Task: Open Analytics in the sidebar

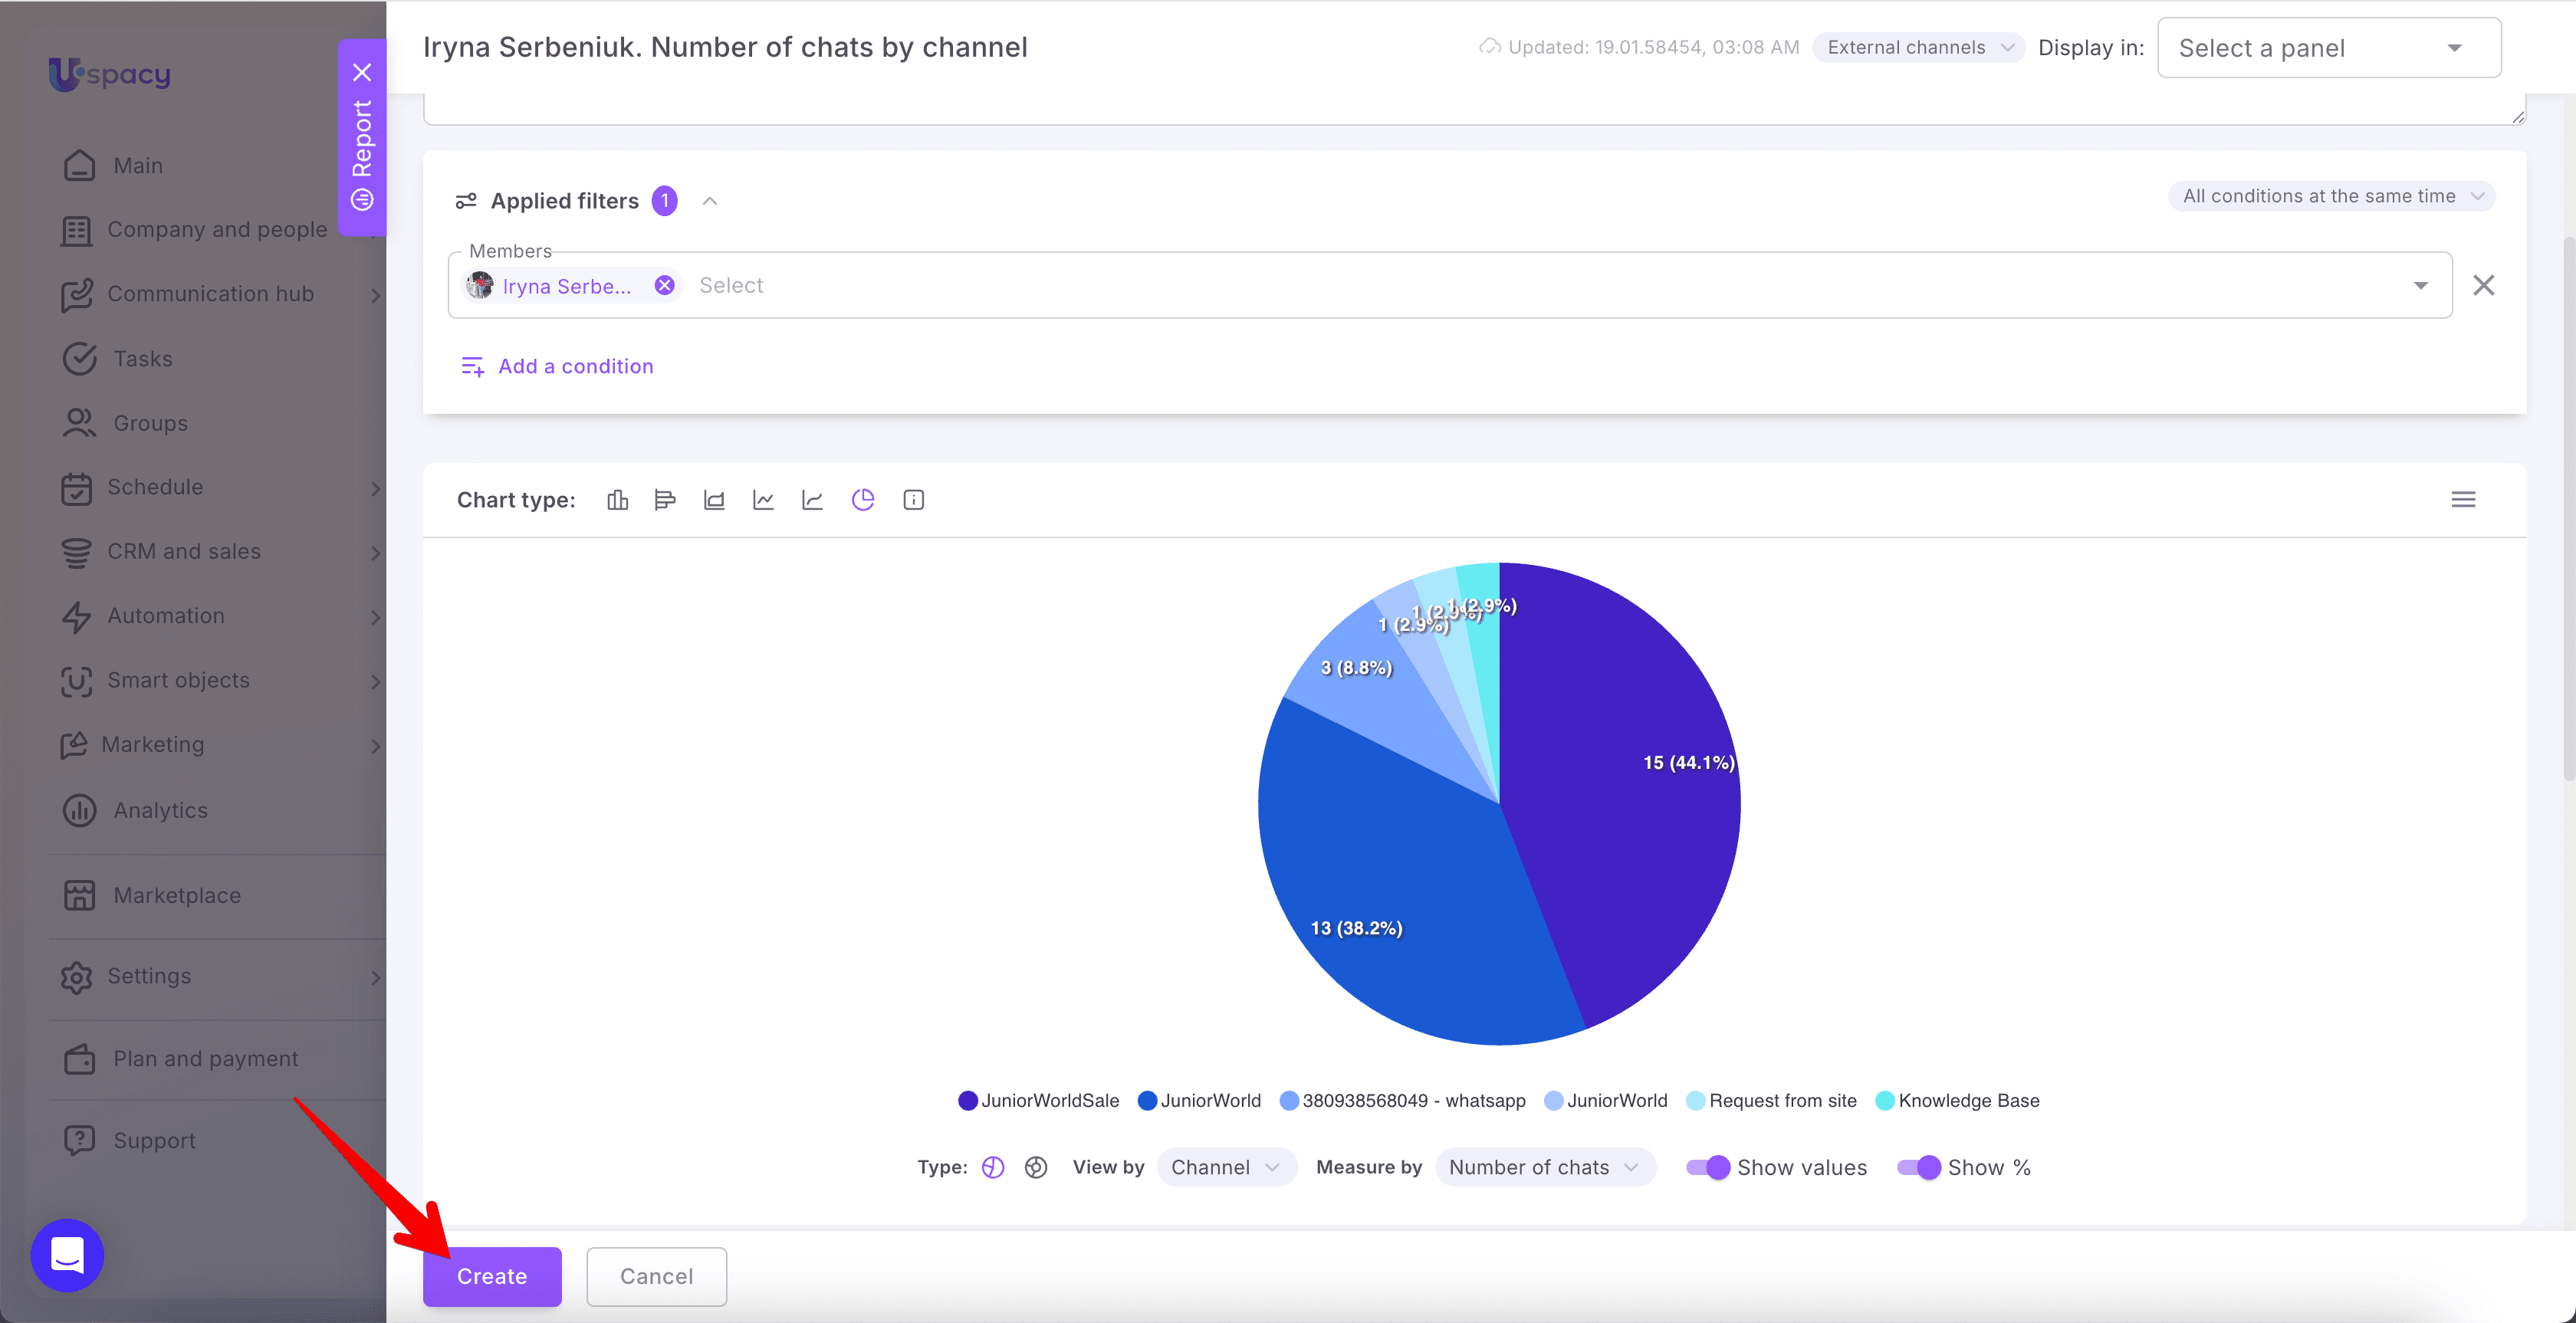Action: pos(160,810)
